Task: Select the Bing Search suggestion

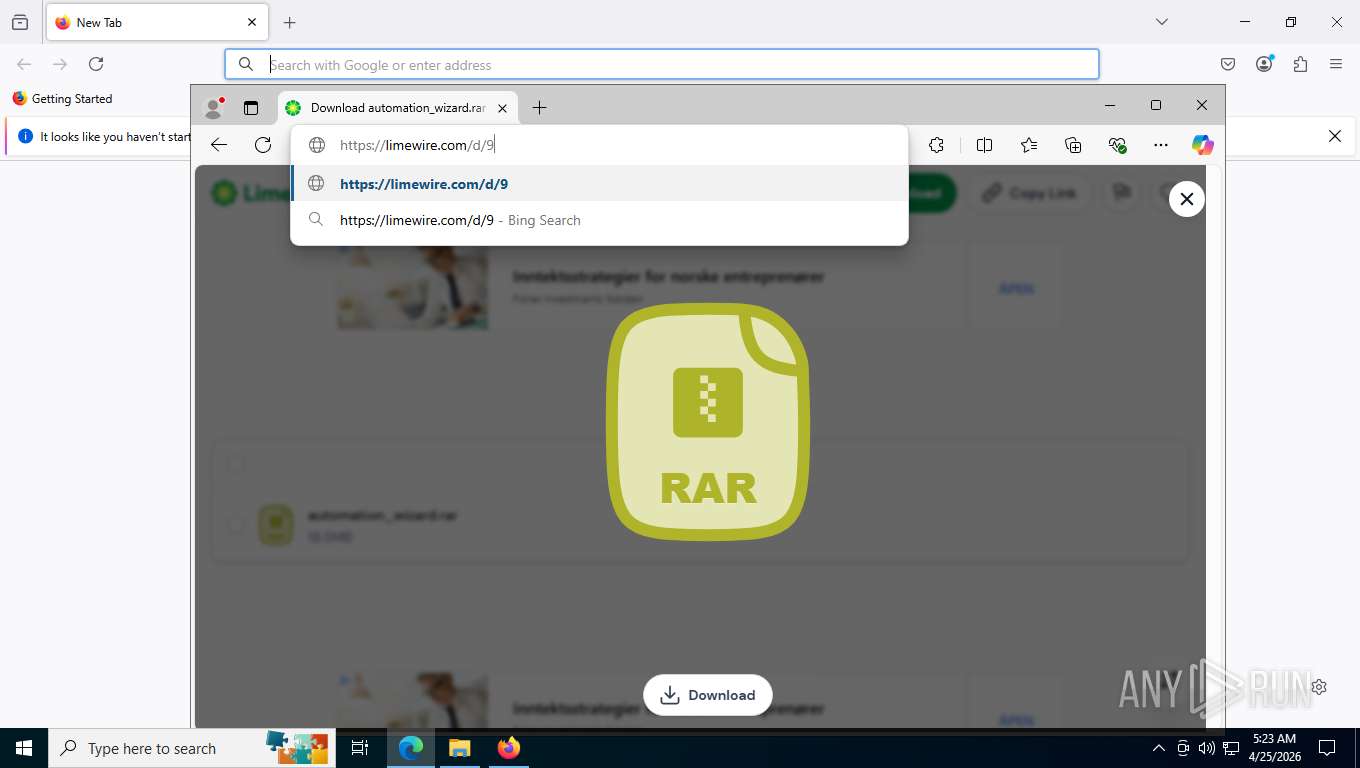Action: pos(599,220)
